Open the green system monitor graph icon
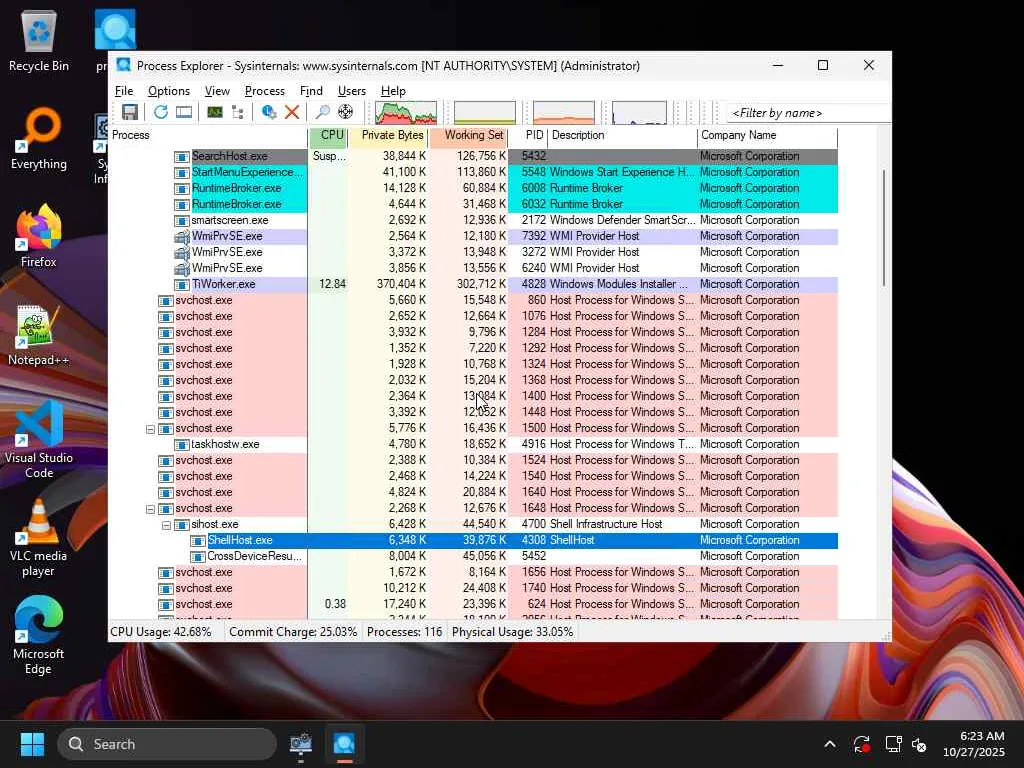The image size is (1024, 768). 215,112
